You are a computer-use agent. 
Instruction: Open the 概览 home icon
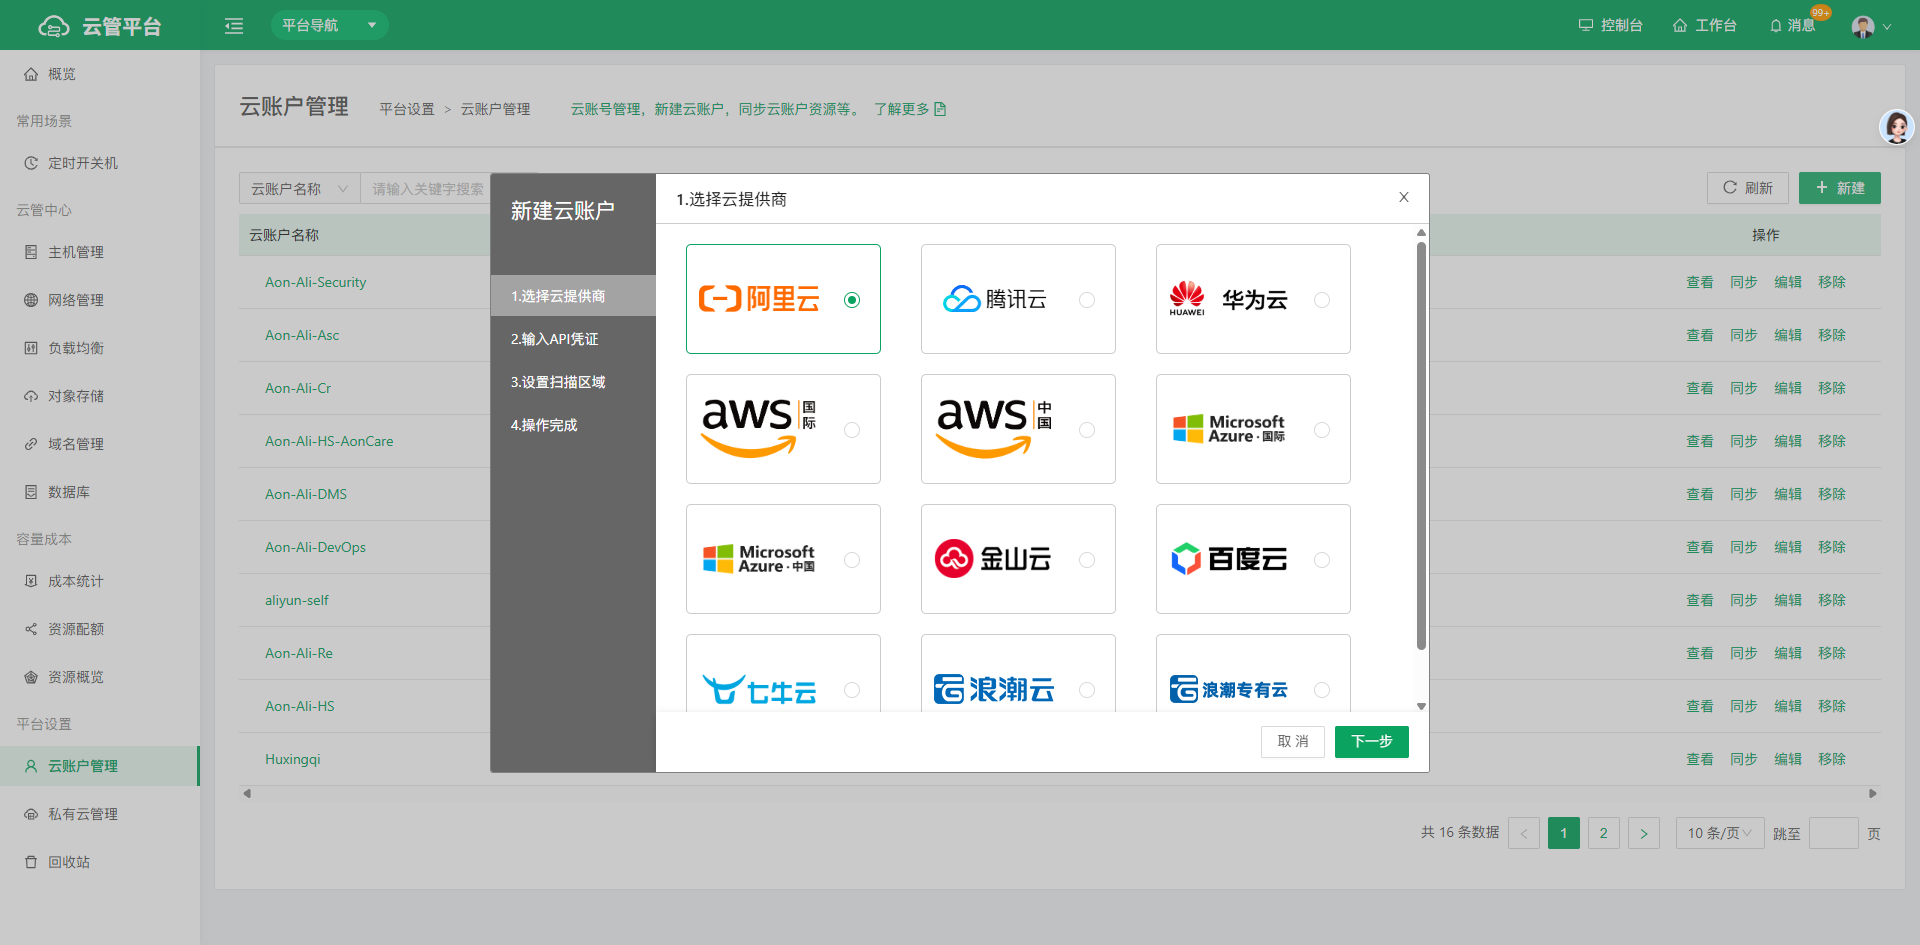(x=31, y=74)
